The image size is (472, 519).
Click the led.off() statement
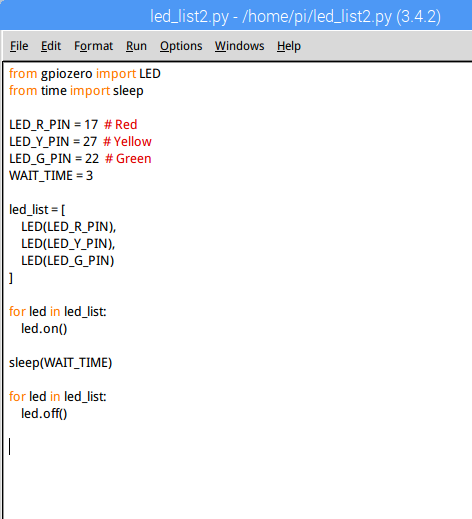coord(44,414)
